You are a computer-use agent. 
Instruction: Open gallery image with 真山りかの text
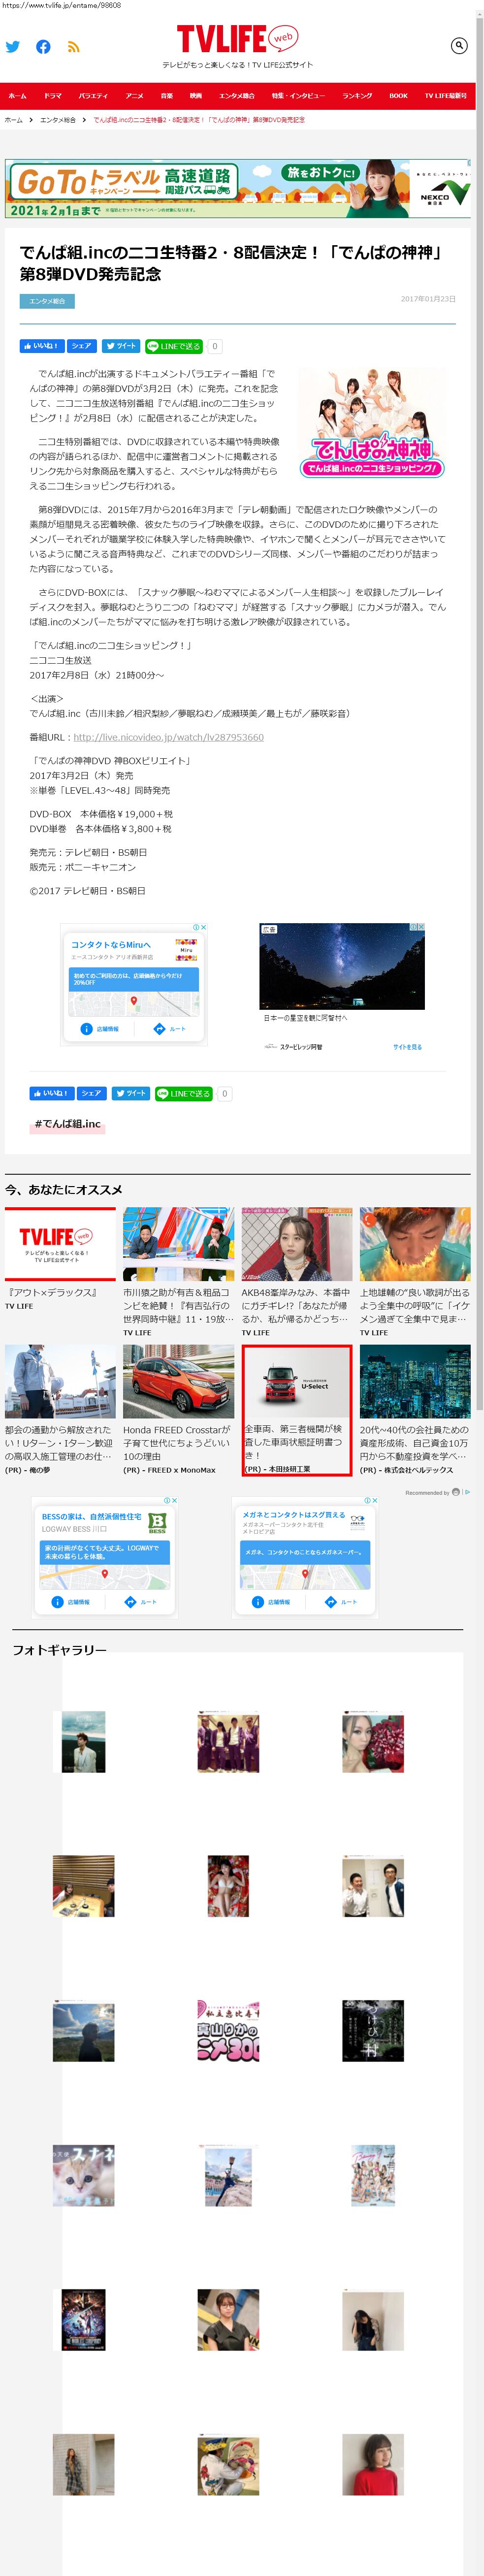[x=228, y=2030]
